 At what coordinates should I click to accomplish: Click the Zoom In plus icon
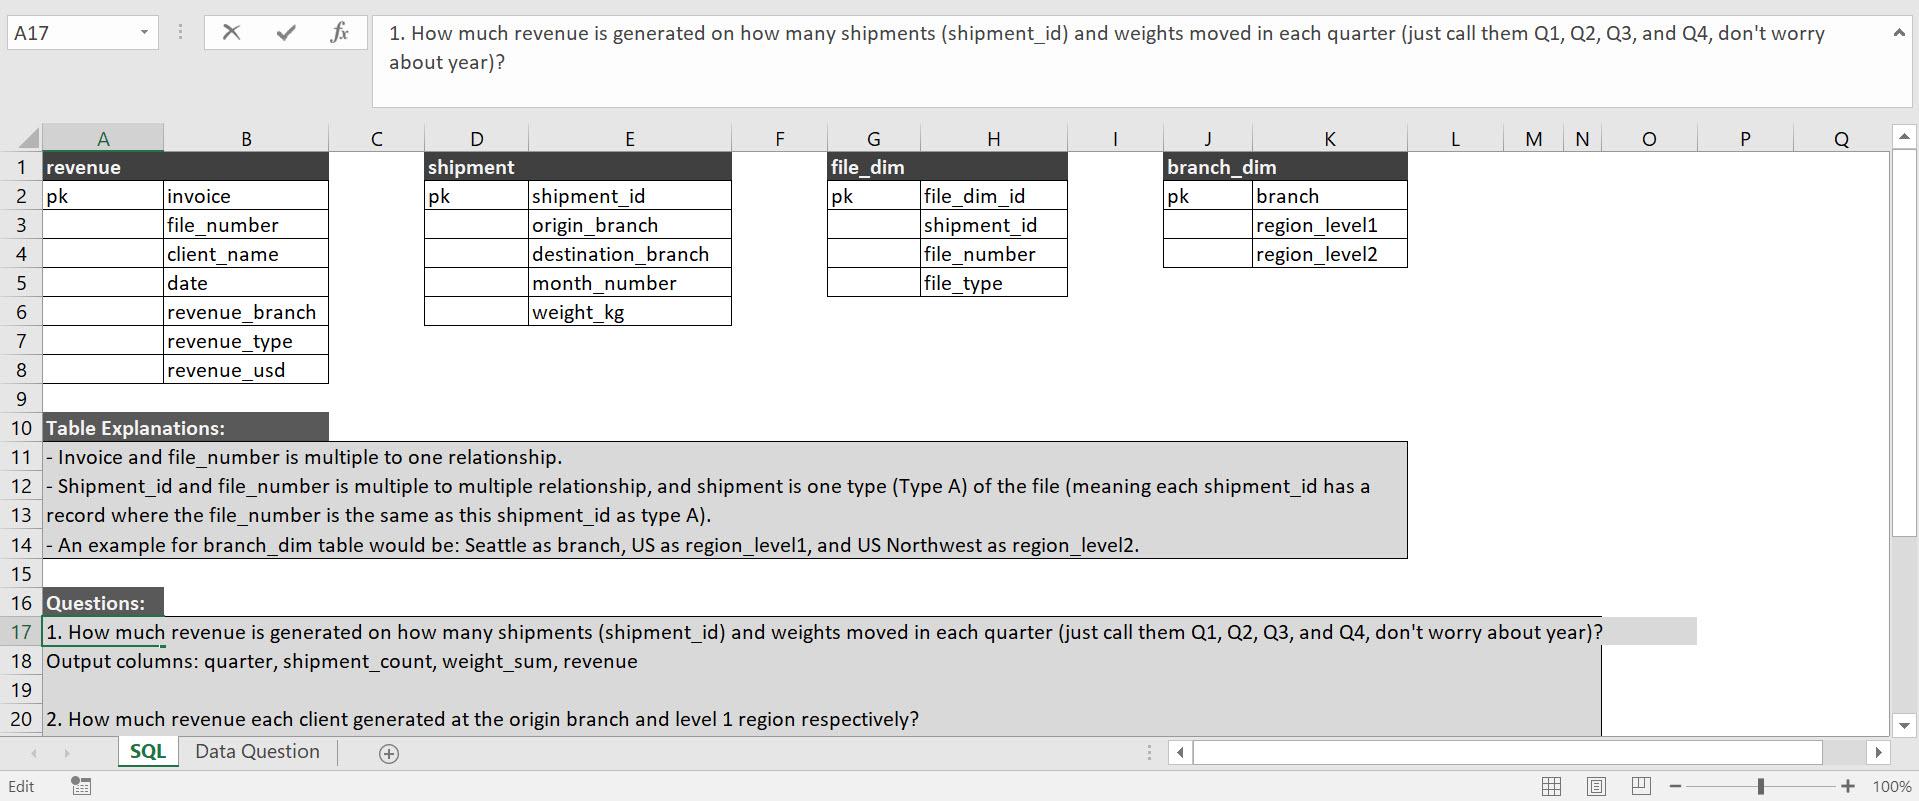point(1849,786)
